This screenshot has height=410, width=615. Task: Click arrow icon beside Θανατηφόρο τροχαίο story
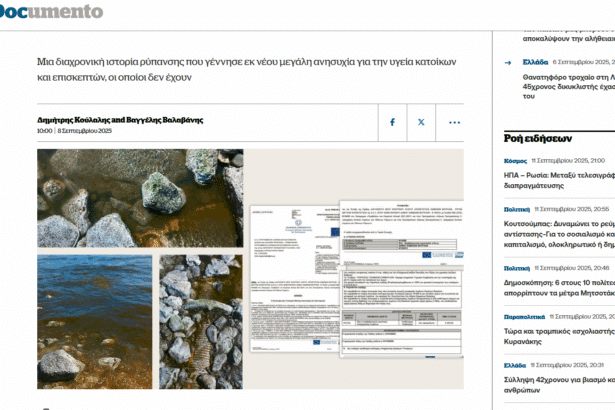(508, 62)
